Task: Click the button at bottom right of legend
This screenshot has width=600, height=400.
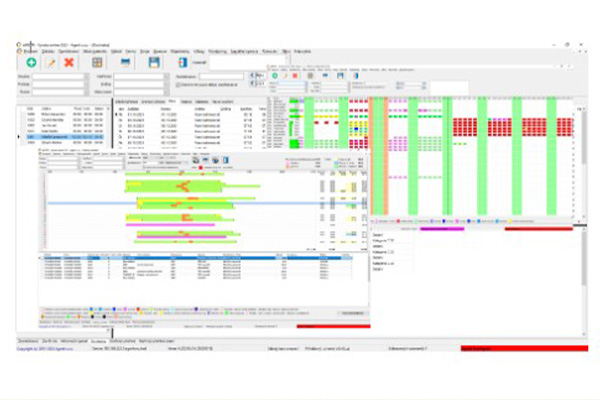Action: 351,314
